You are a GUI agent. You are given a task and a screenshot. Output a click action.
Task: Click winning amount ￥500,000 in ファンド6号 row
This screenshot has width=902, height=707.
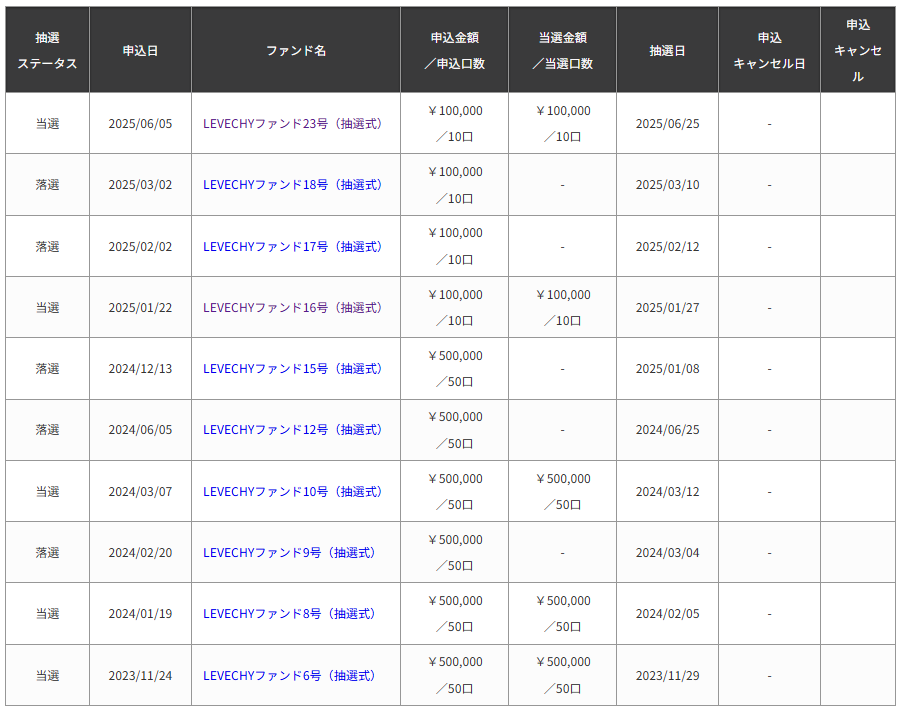(563, 662)
